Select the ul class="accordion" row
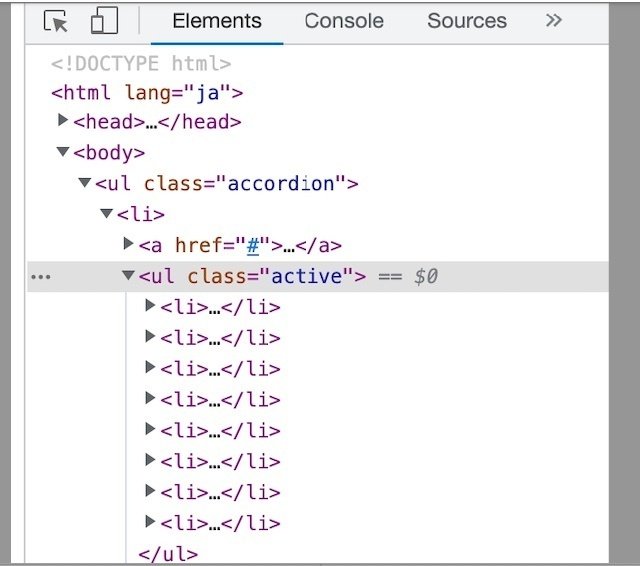The height and width of the screenshot is (566, 640). tap(227, 184)
